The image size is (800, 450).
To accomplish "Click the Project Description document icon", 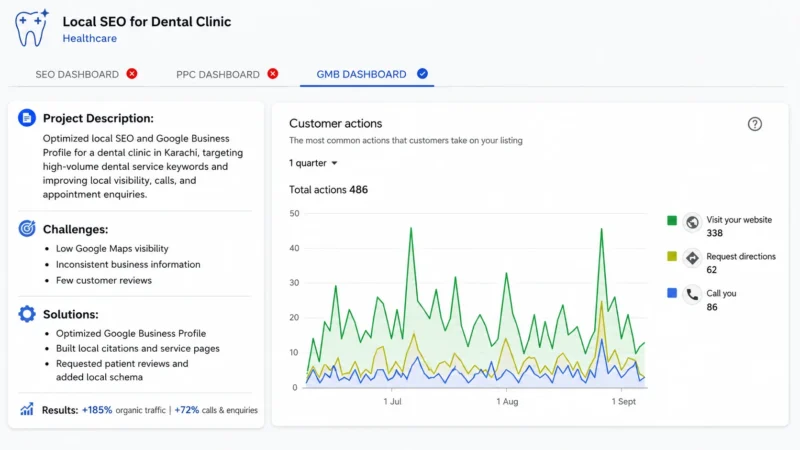I will pos(27,118).
